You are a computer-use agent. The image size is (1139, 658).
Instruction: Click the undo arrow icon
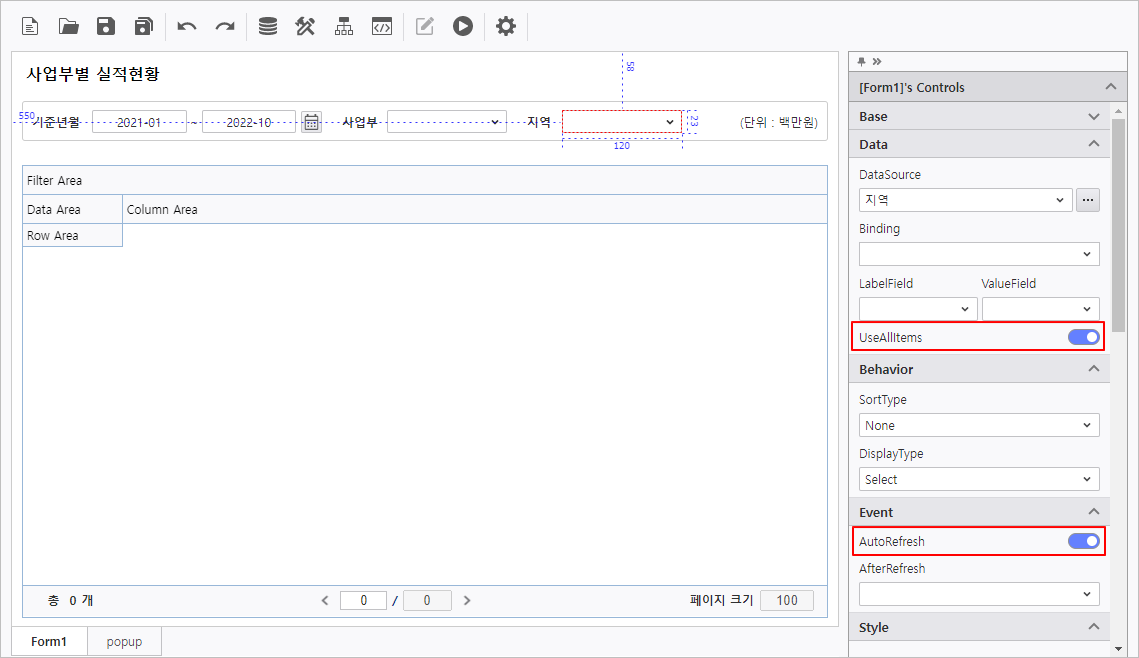(187, 26)
